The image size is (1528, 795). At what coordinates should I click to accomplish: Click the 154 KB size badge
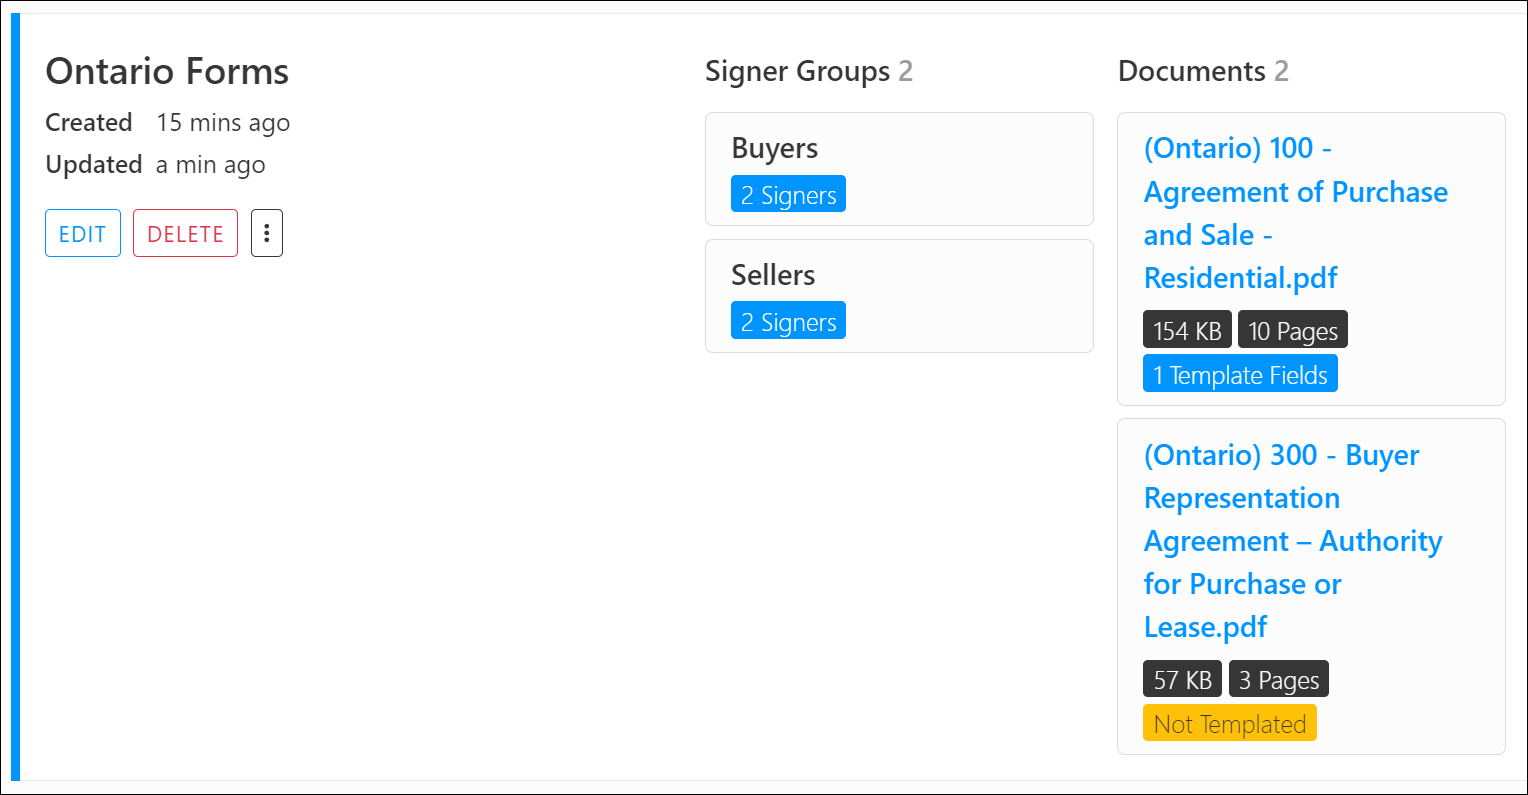1187,328
